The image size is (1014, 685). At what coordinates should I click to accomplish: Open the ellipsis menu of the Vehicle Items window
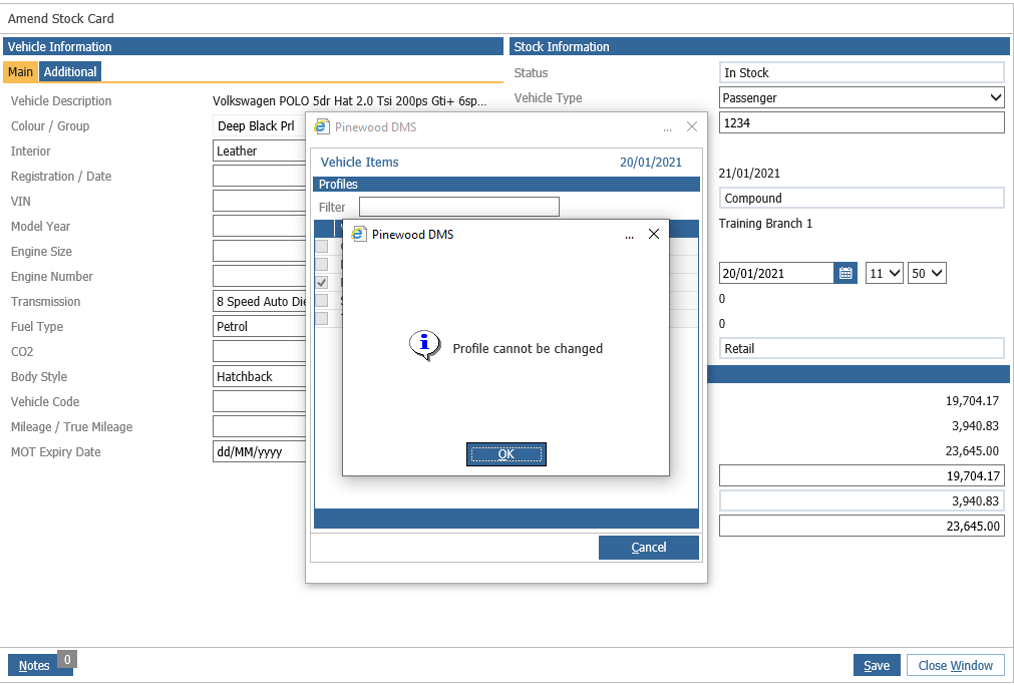coord(667,128)
